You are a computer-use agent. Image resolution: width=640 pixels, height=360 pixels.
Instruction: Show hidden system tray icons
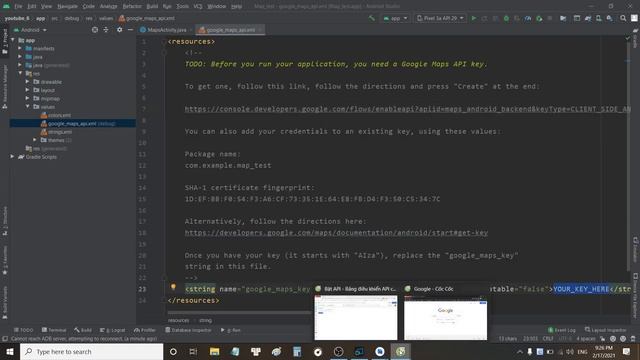tap(520, 351)
